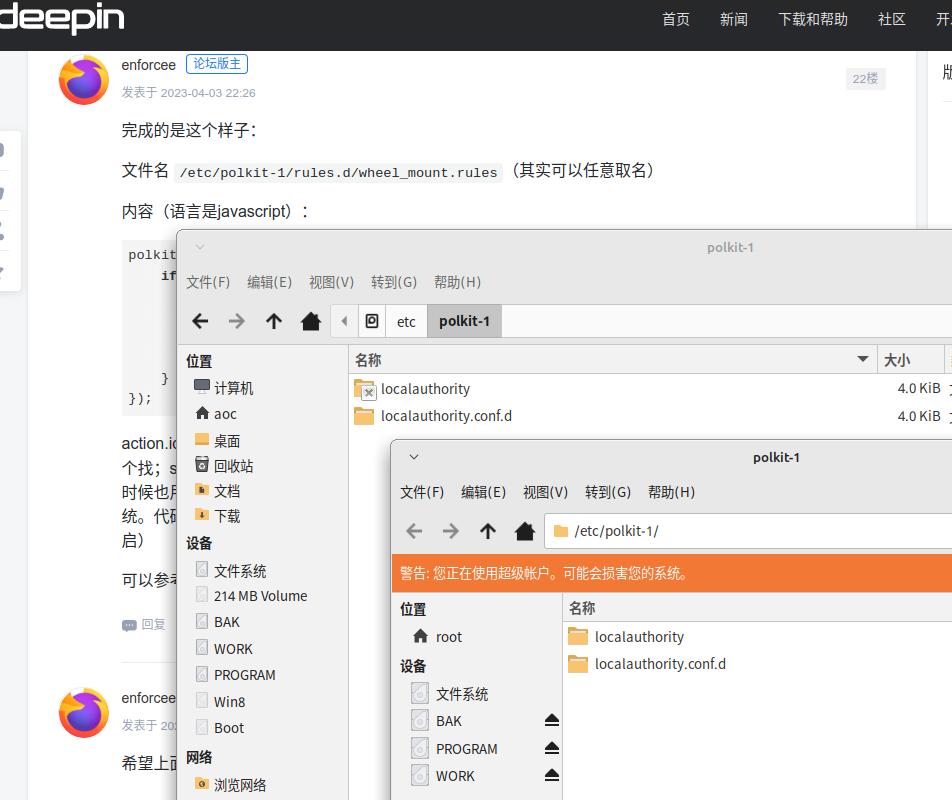Open 视图(V) menu in rear window
Screen dimensions: 952x800
click(332, 282)
